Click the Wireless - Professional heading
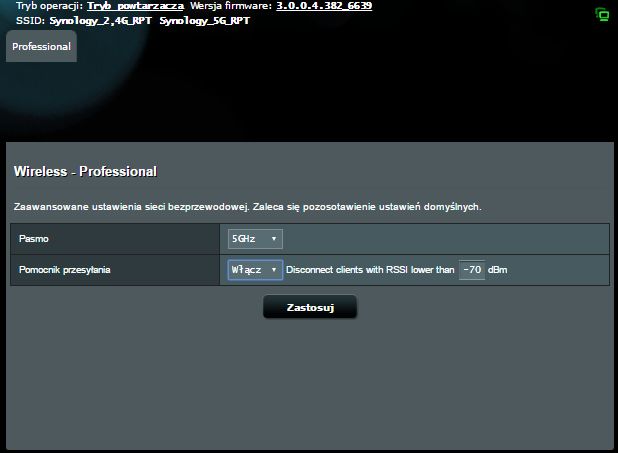Viewport: 618px width, 453px height. click(85, 172)
